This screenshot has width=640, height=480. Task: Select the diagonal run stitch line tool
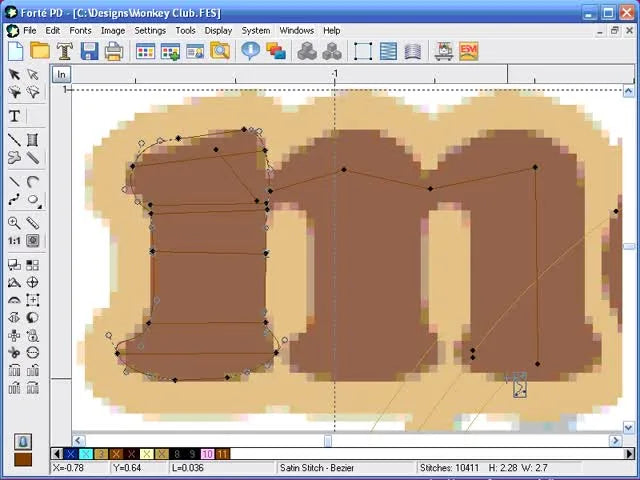14,140
